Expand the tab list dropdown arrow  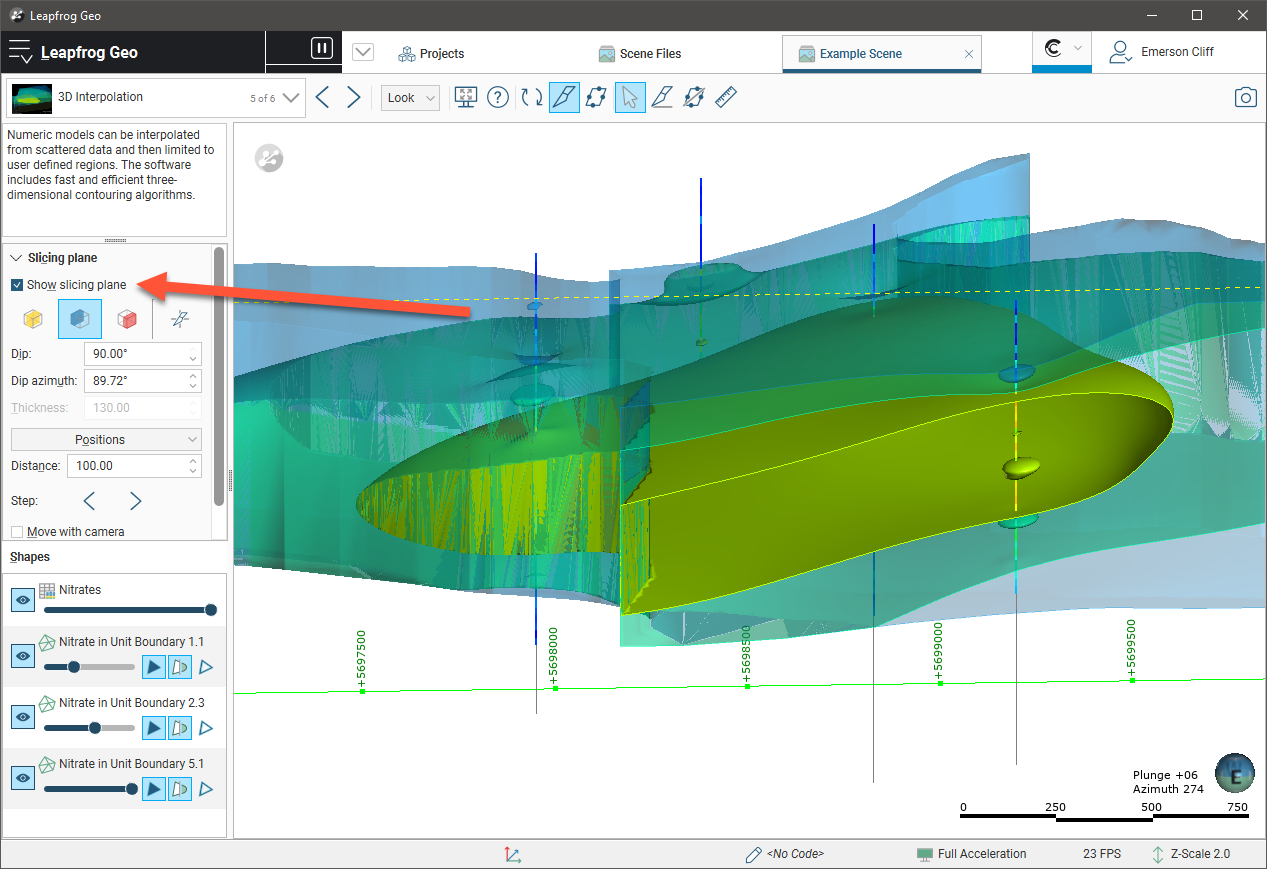point(363,53)
